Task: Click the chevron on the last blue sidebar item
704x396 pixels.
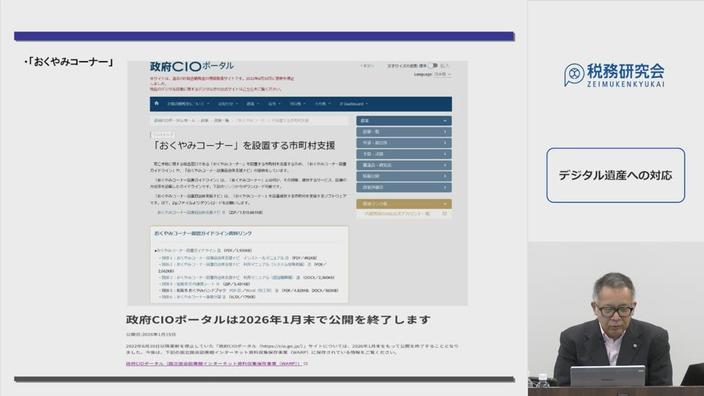Action: coord(445,187)
